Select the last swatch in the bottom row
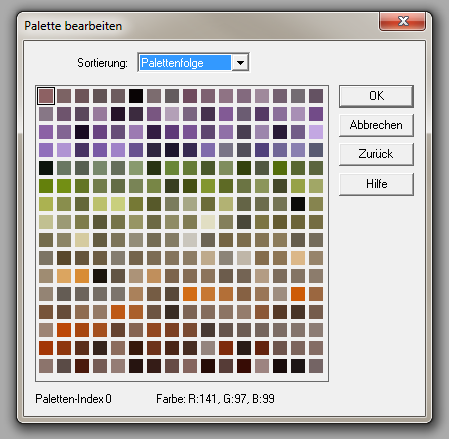Viewport: 449px width, 439px height. click(x=316, y=366)
